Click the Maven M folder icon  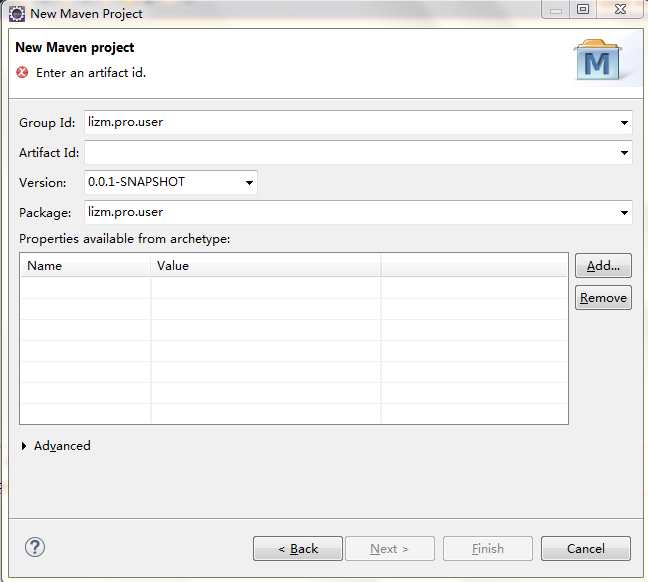598,60
